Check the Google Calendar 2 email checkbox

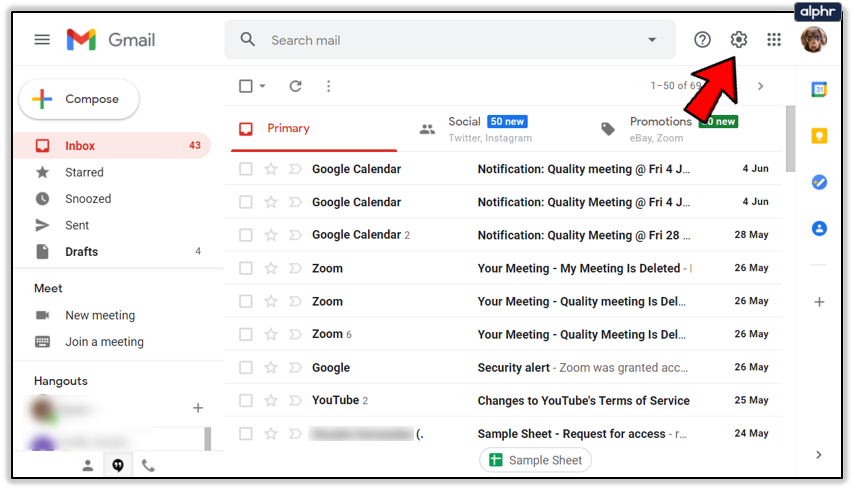click(246, 235)
